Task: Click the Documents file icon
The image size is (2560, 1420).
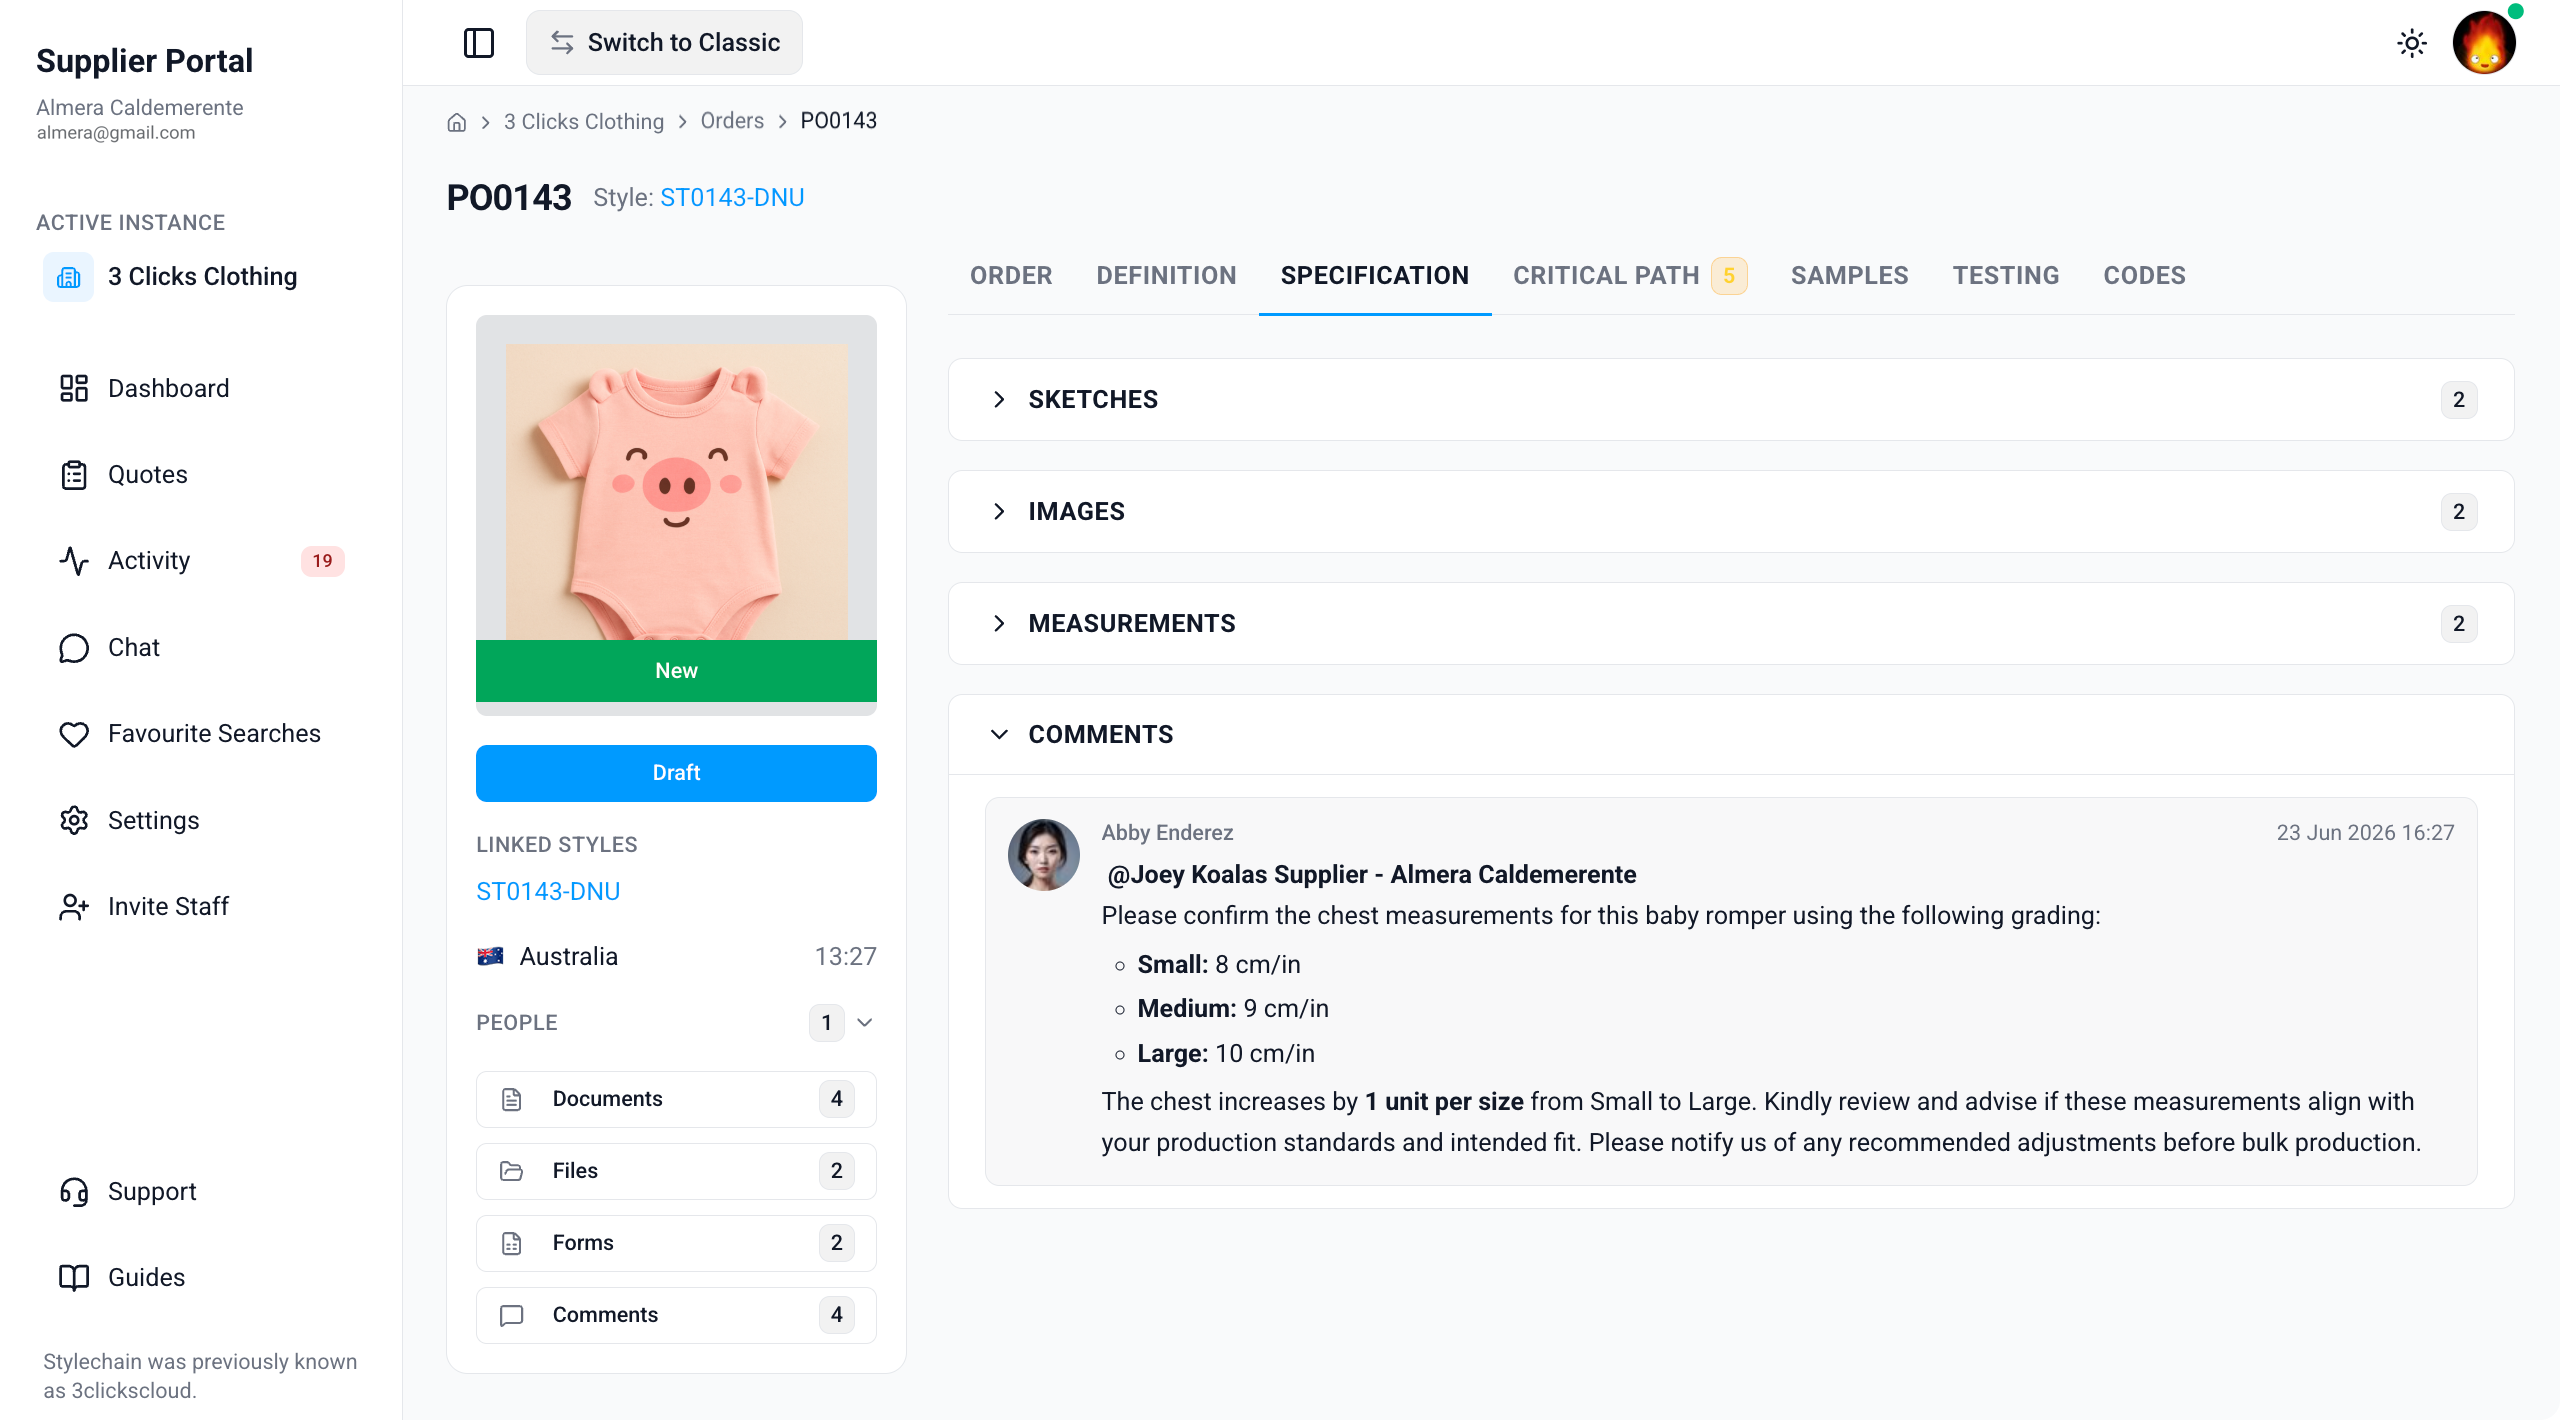Action: point(512,1100)
